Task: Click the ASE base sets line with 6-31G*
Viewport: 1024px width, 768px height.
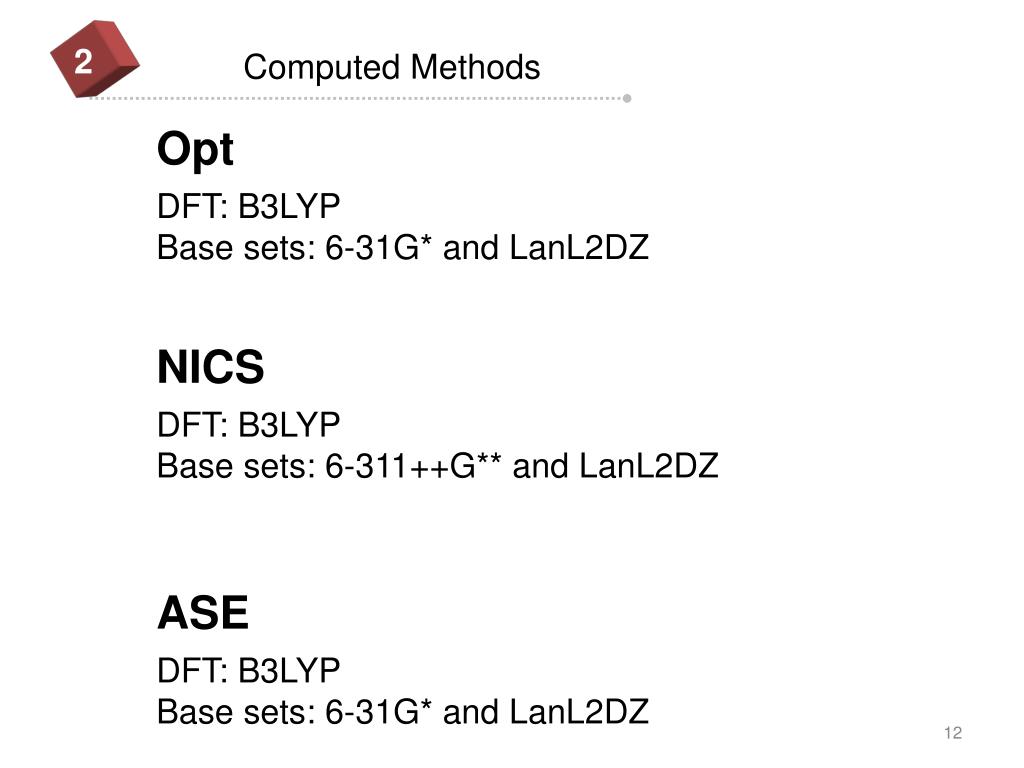Action: (x=403, y=712)
